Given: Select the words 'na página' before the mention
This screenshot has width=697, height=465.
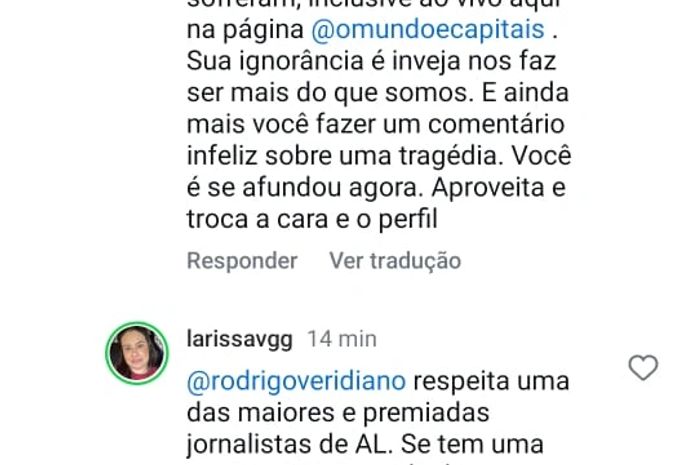Looking at the screenshot, I should point(245,30).
